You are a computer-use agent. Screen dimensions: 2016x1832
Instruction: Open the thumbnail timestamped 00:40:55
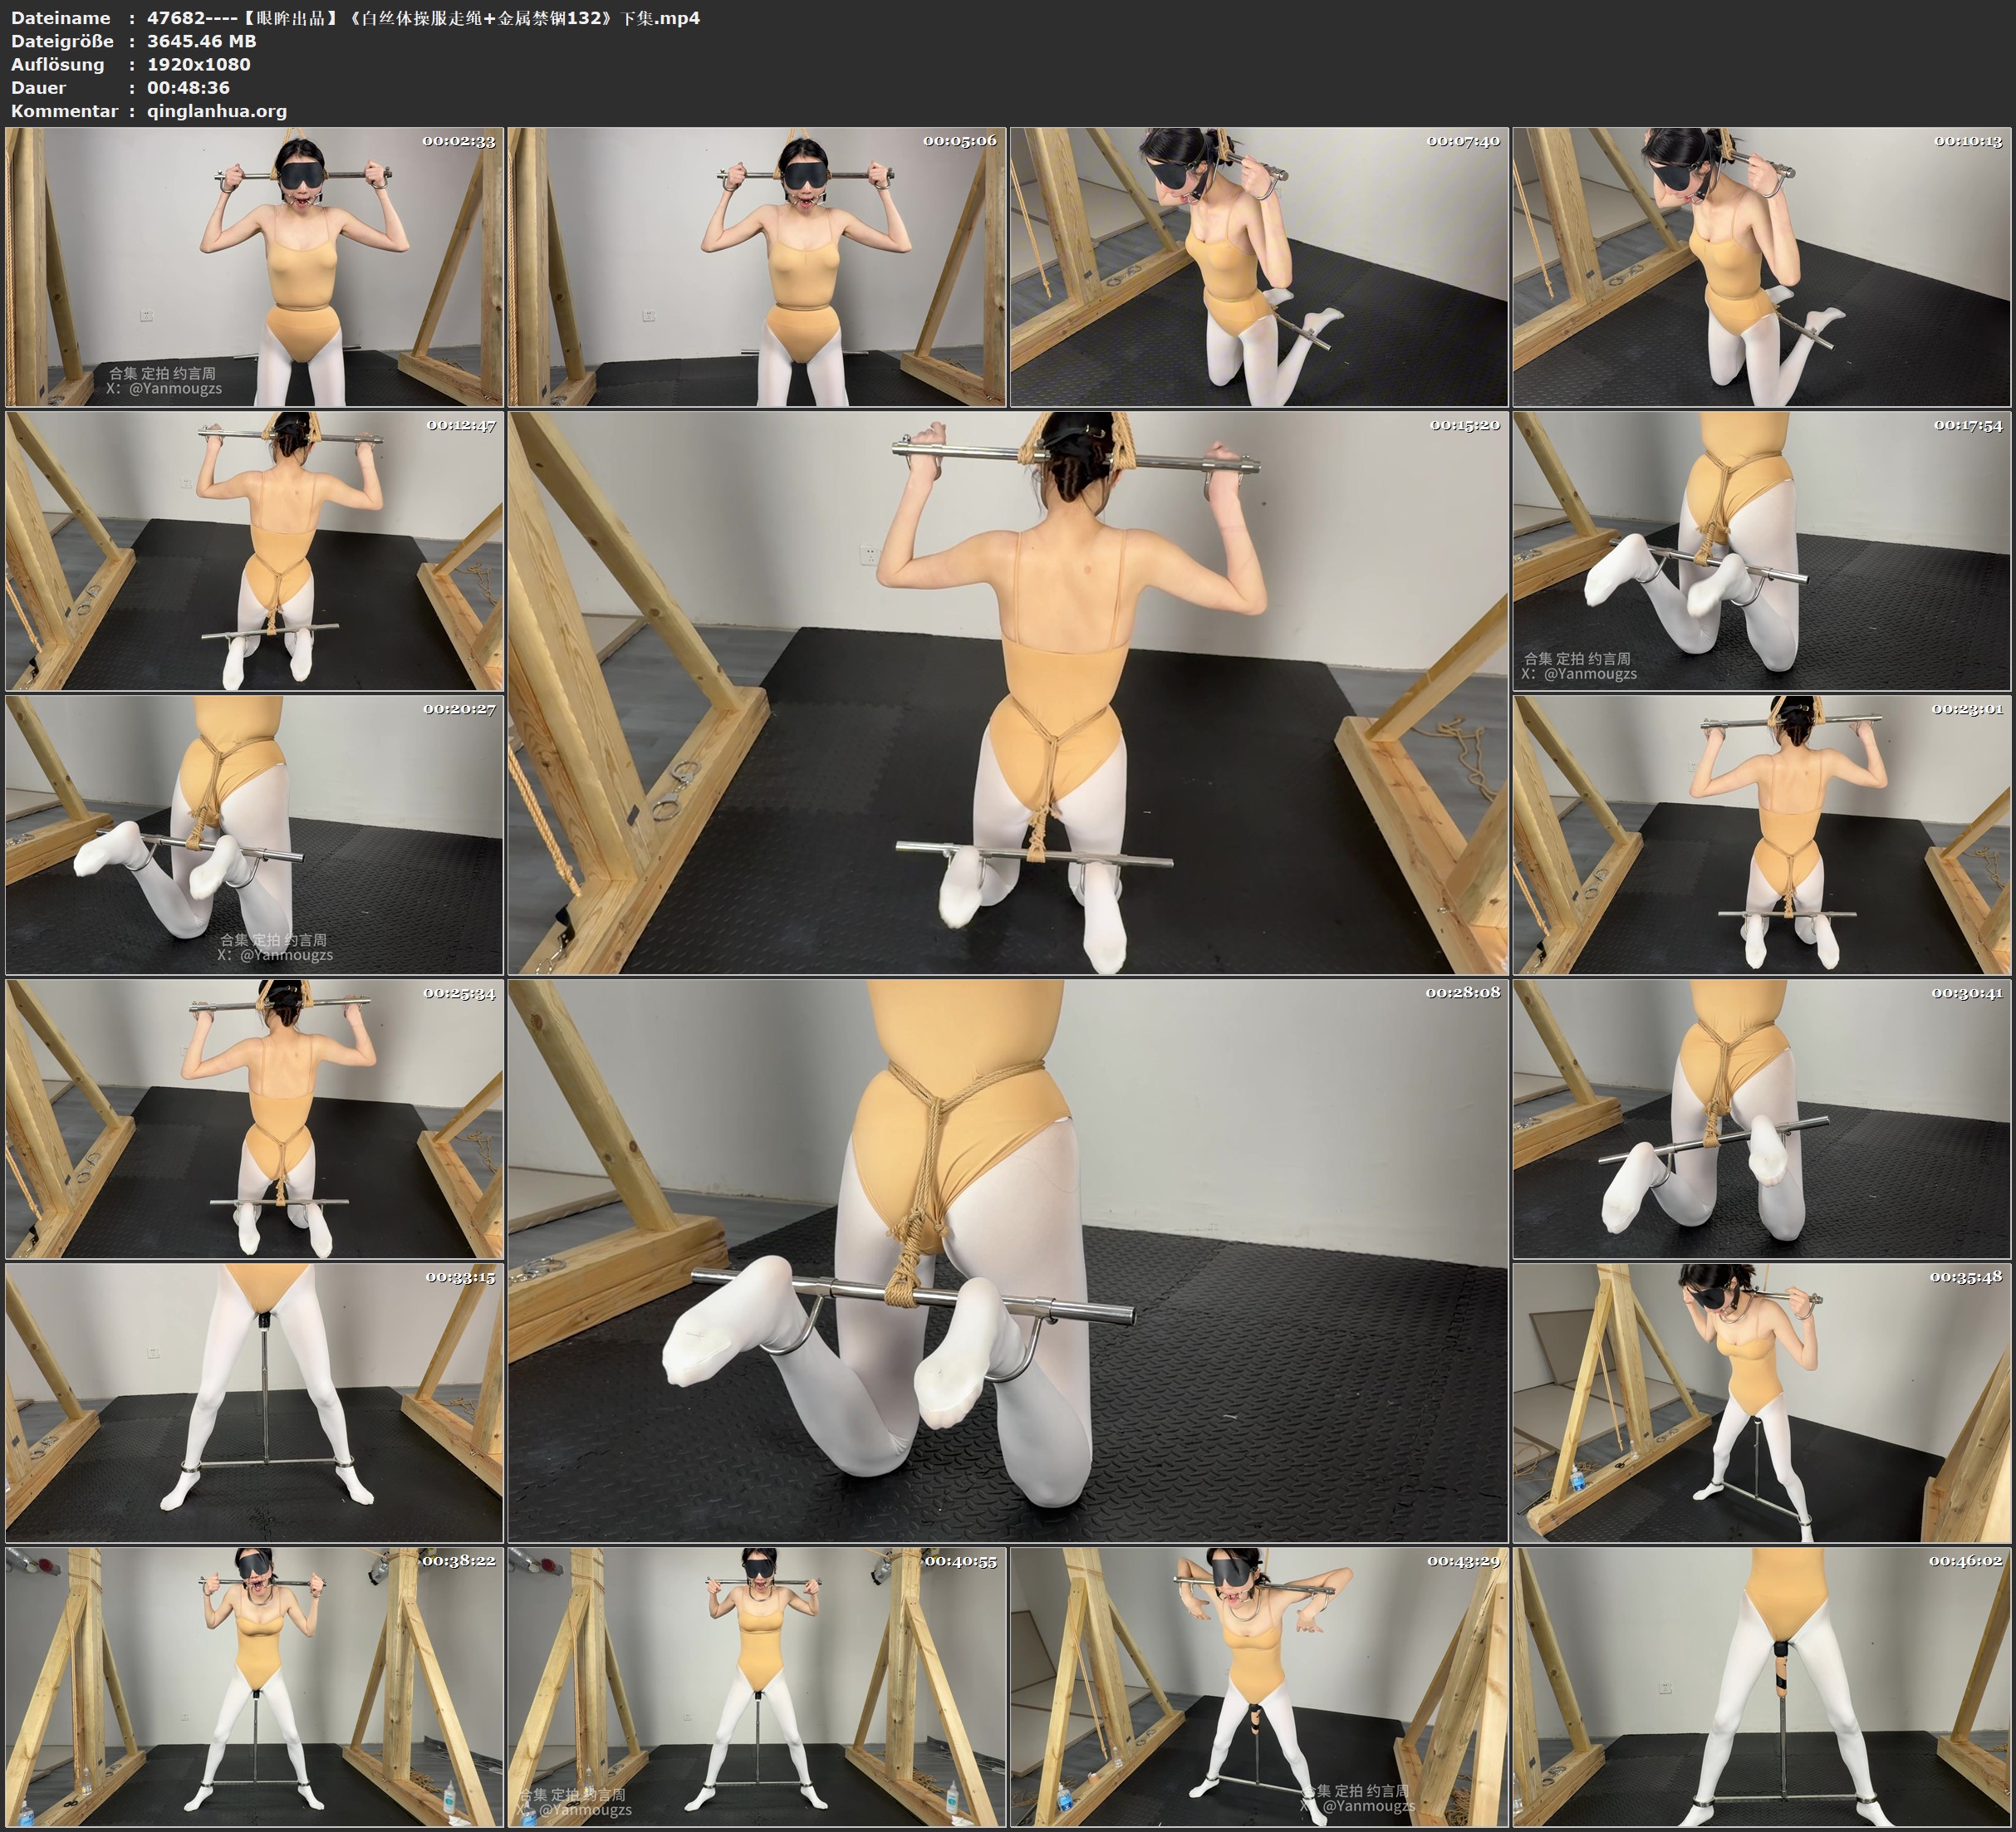tap(757, 1687)
